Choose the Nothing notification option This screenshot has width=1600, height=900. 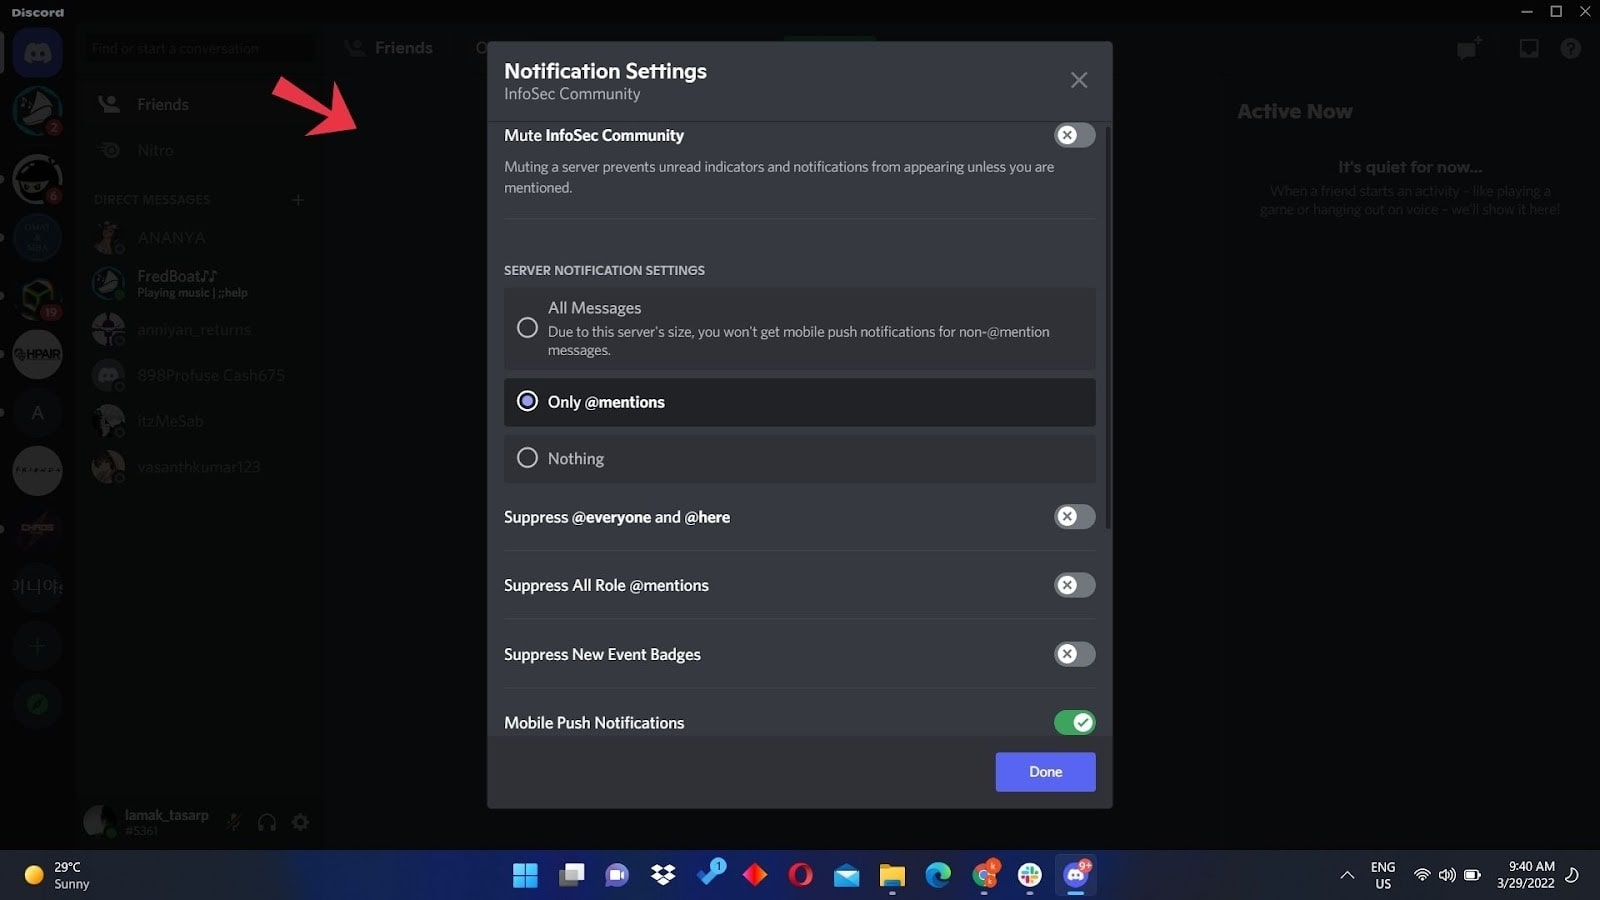(x=799, y=458)
